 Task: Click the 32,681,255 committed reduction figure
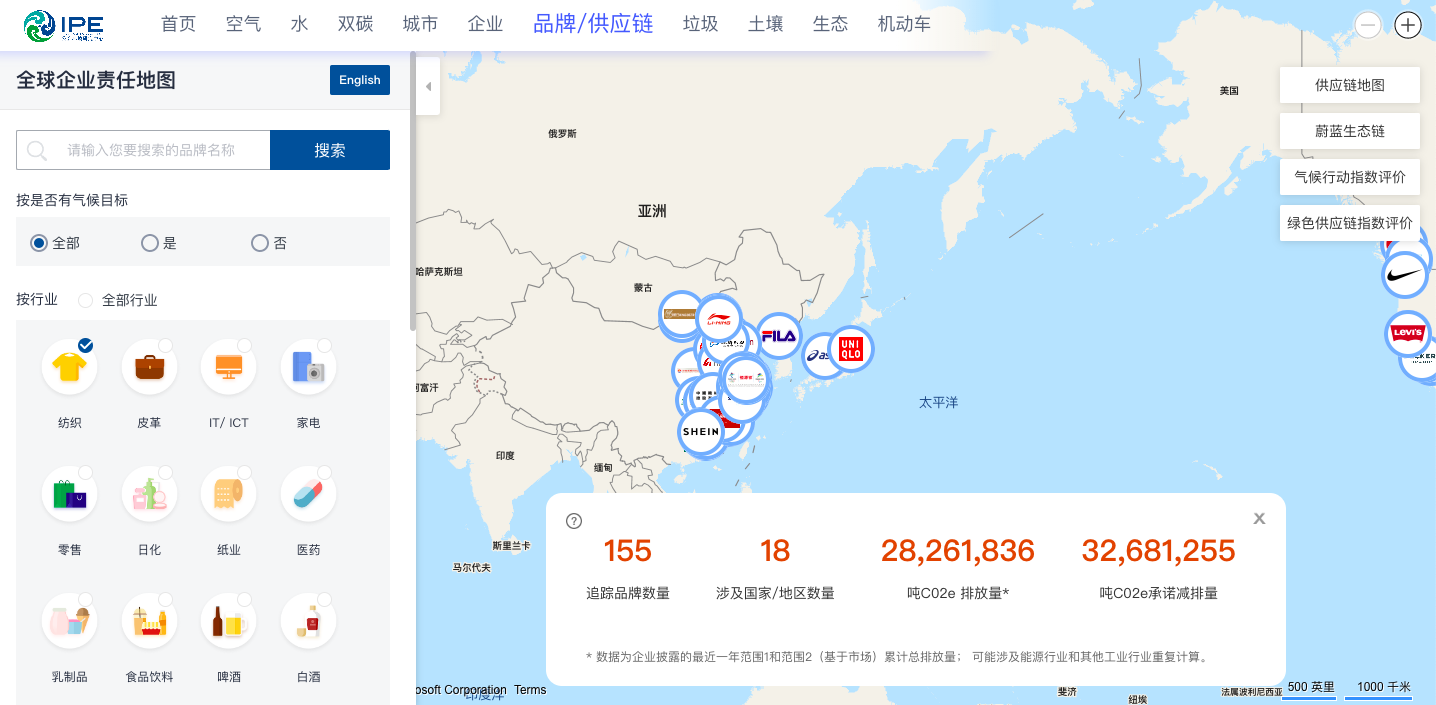pyautogui.click(x=1159, y=551)
